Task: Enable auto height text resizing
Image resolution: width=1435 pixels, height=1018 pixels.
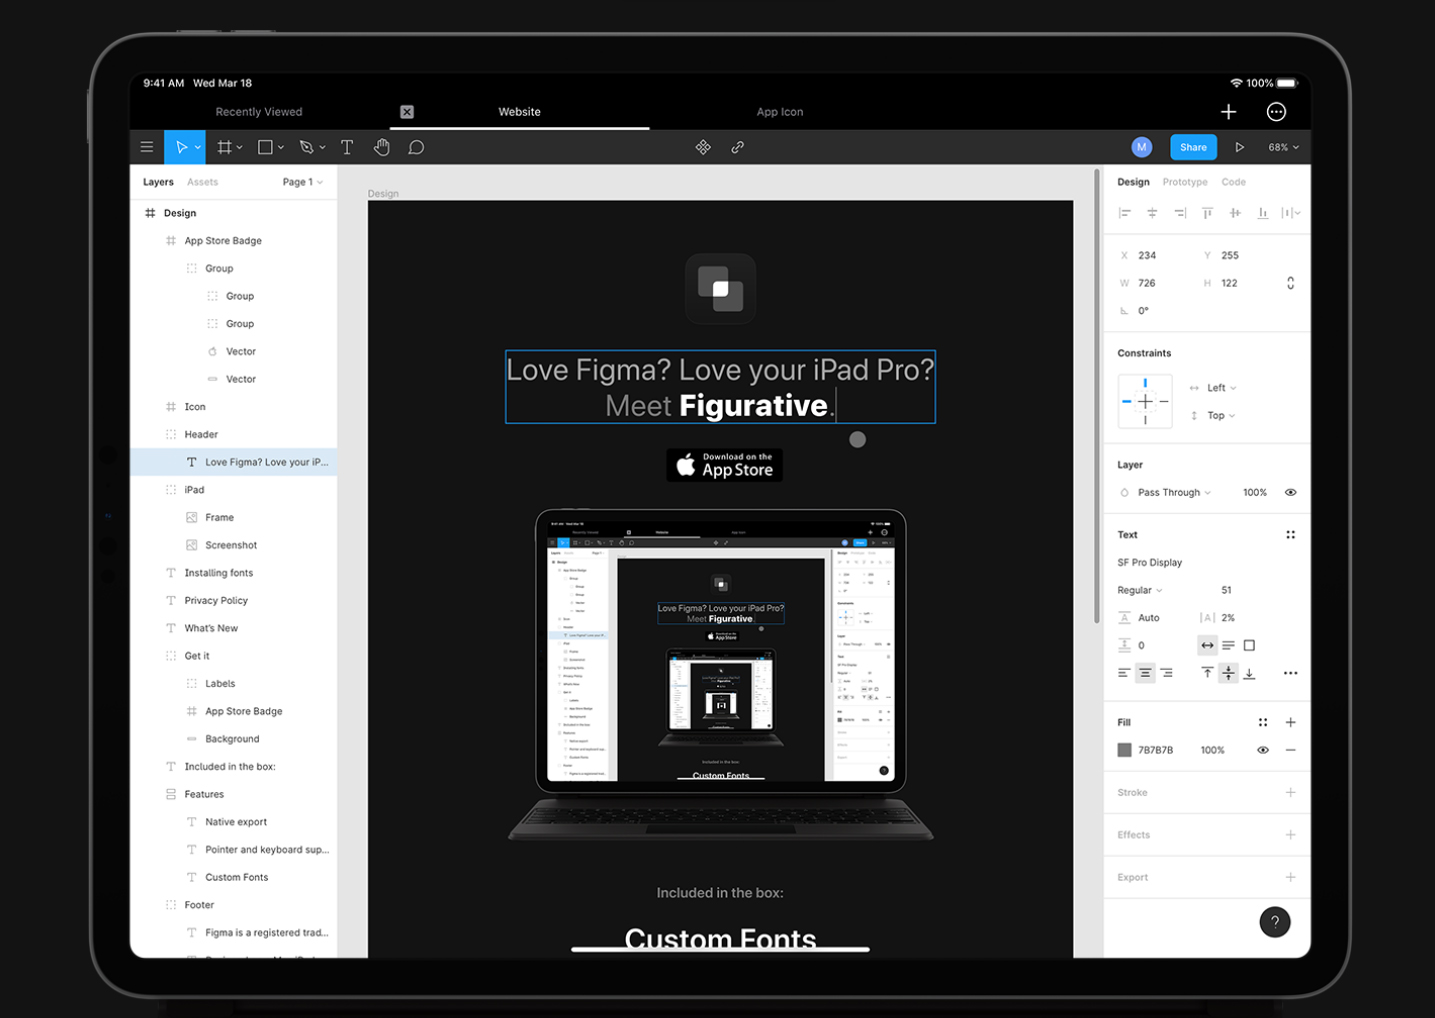Action: click(x=1228, y=645)
